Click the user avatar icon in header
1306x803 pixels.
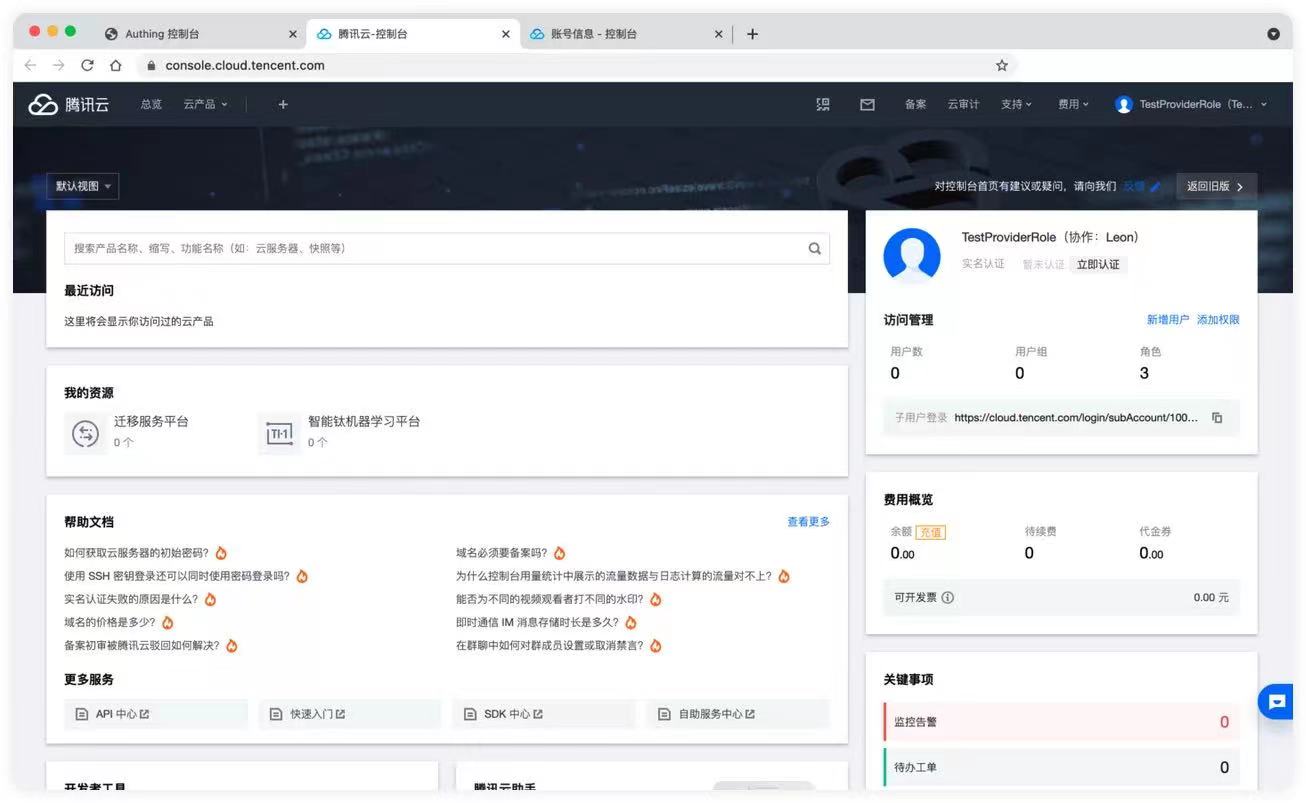point(1124,104)
